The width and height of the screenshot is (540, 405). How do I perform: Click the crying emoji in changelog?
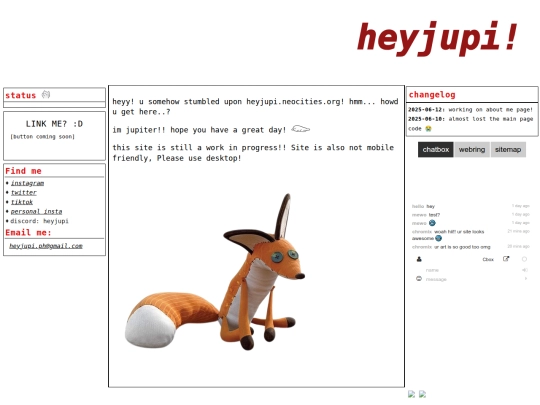428,128
